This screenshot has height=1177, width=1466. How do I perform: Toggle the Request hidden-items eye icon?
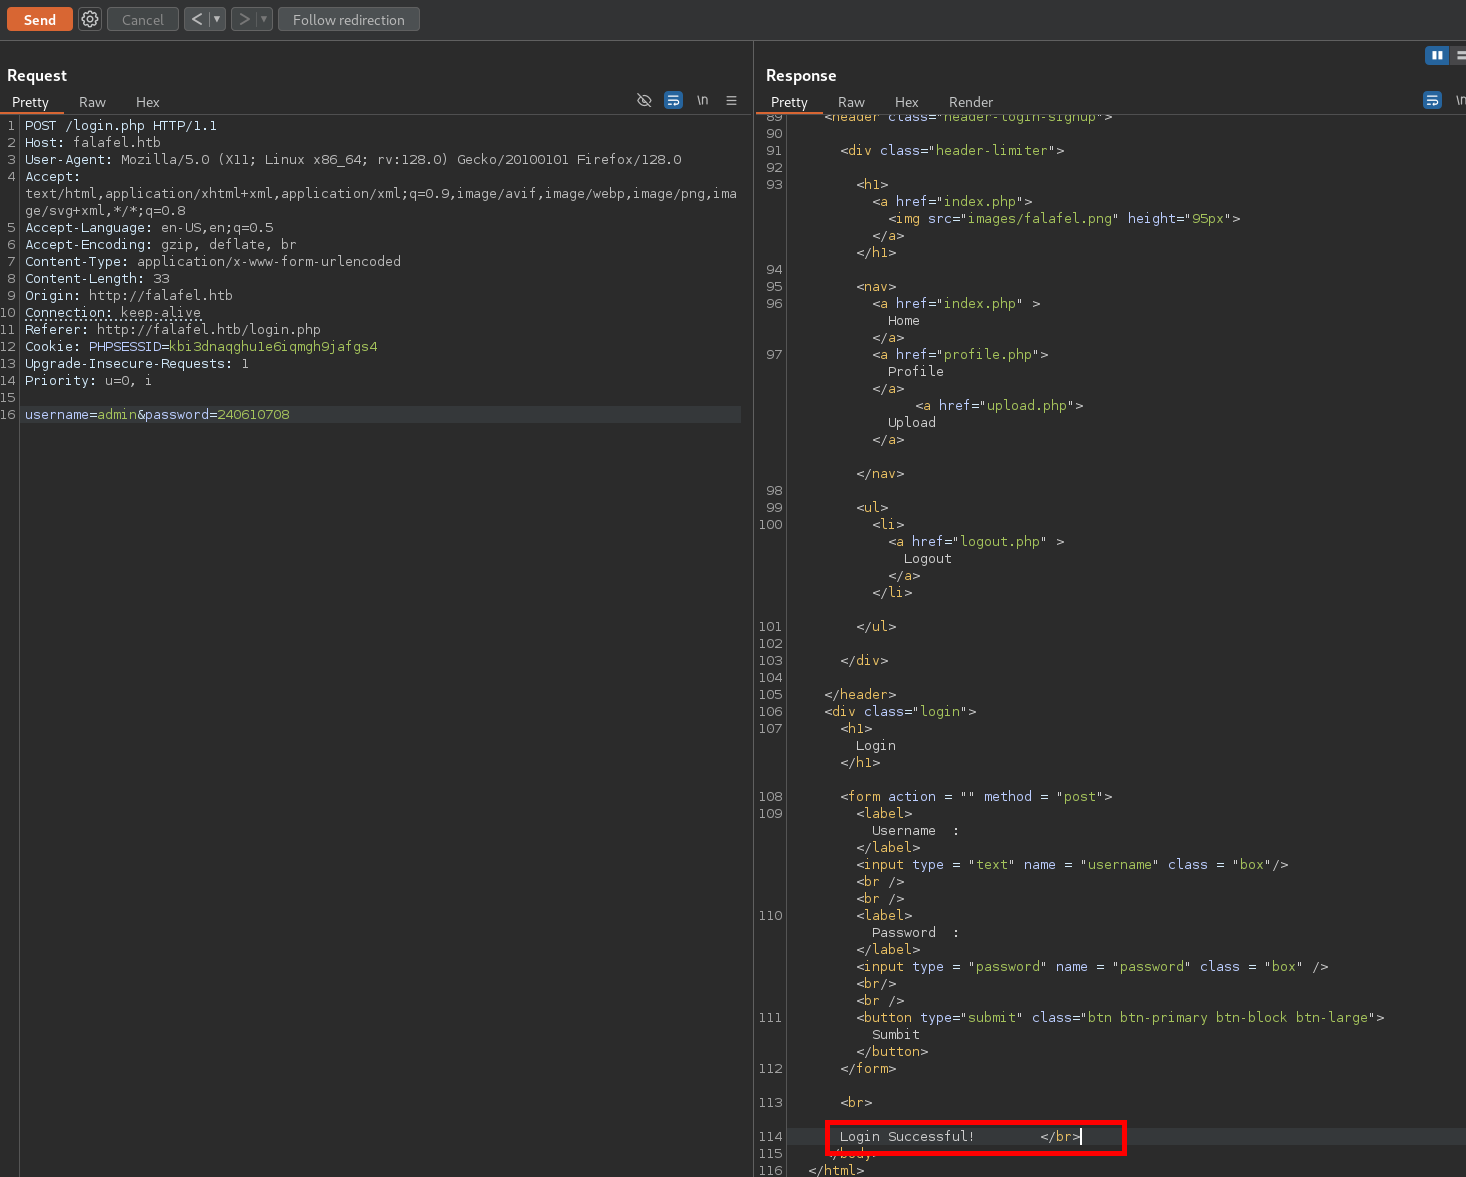point(644,100)
